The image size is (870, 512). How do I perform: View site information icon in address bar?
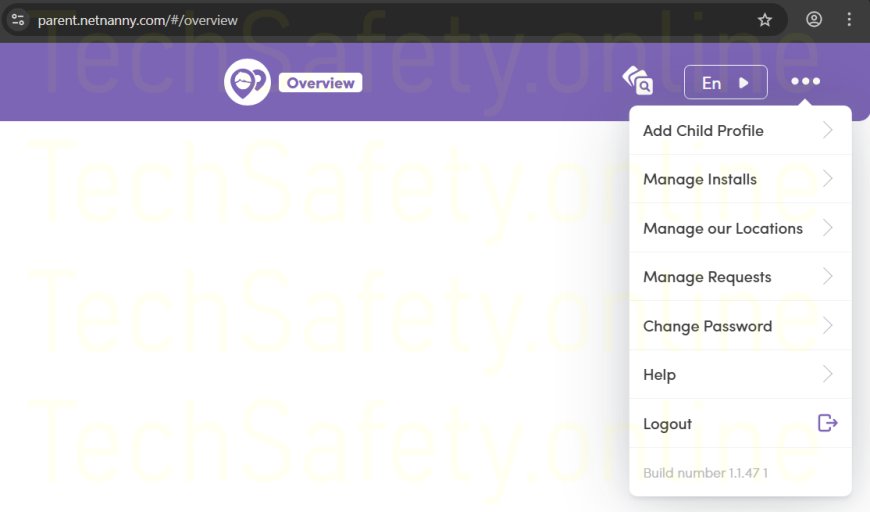click(18, 20)
